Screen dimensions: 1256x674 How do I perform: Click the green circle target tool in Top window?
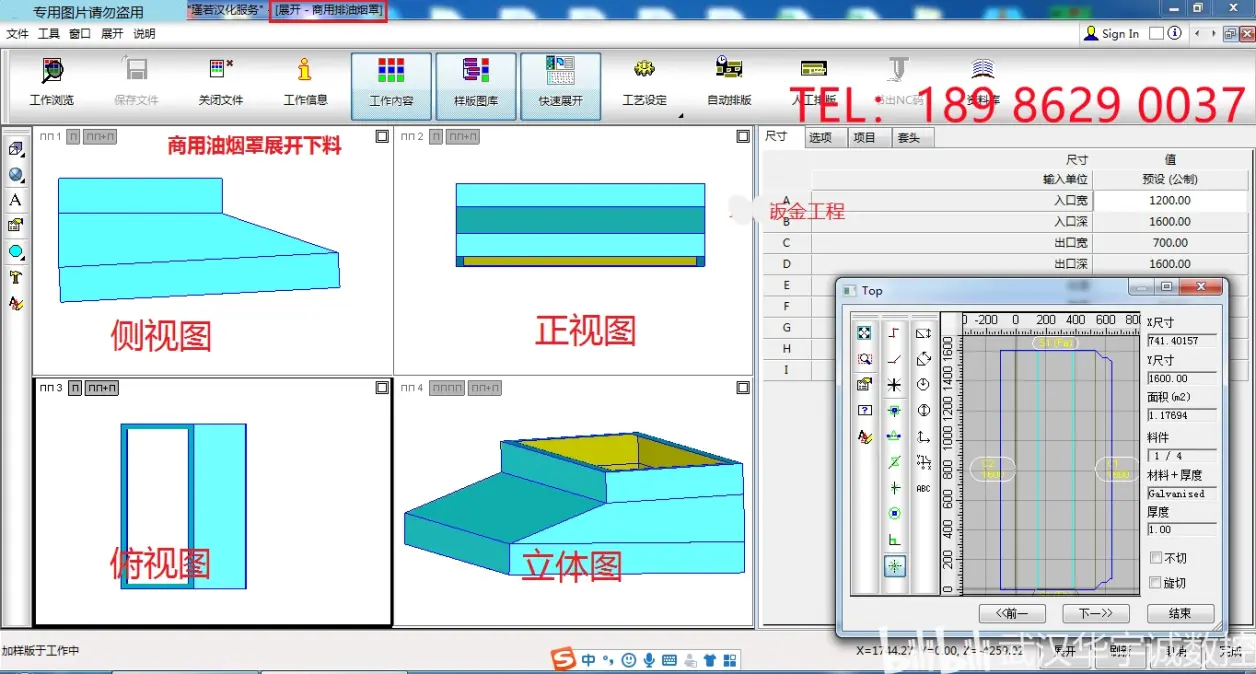click(894, 514)
